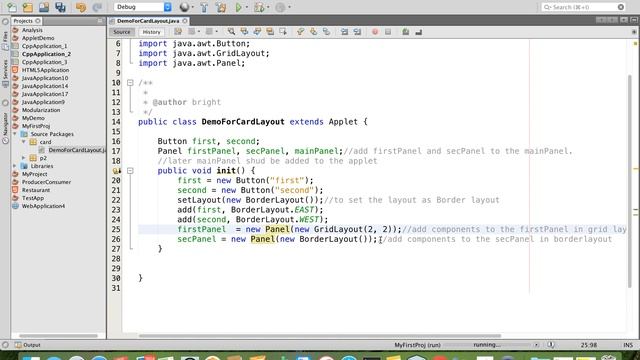Click the Stop Macro Recording icon
This screenshot has height=360, width=640.
(x=388, y=31)
